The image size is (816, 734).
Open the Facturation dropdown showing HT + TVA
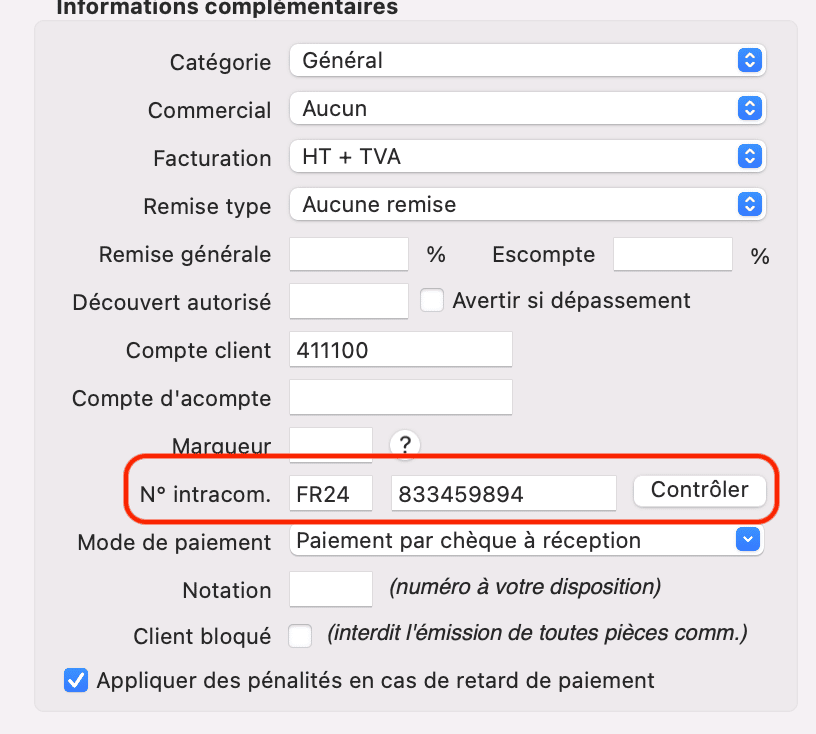pos(527,156)
